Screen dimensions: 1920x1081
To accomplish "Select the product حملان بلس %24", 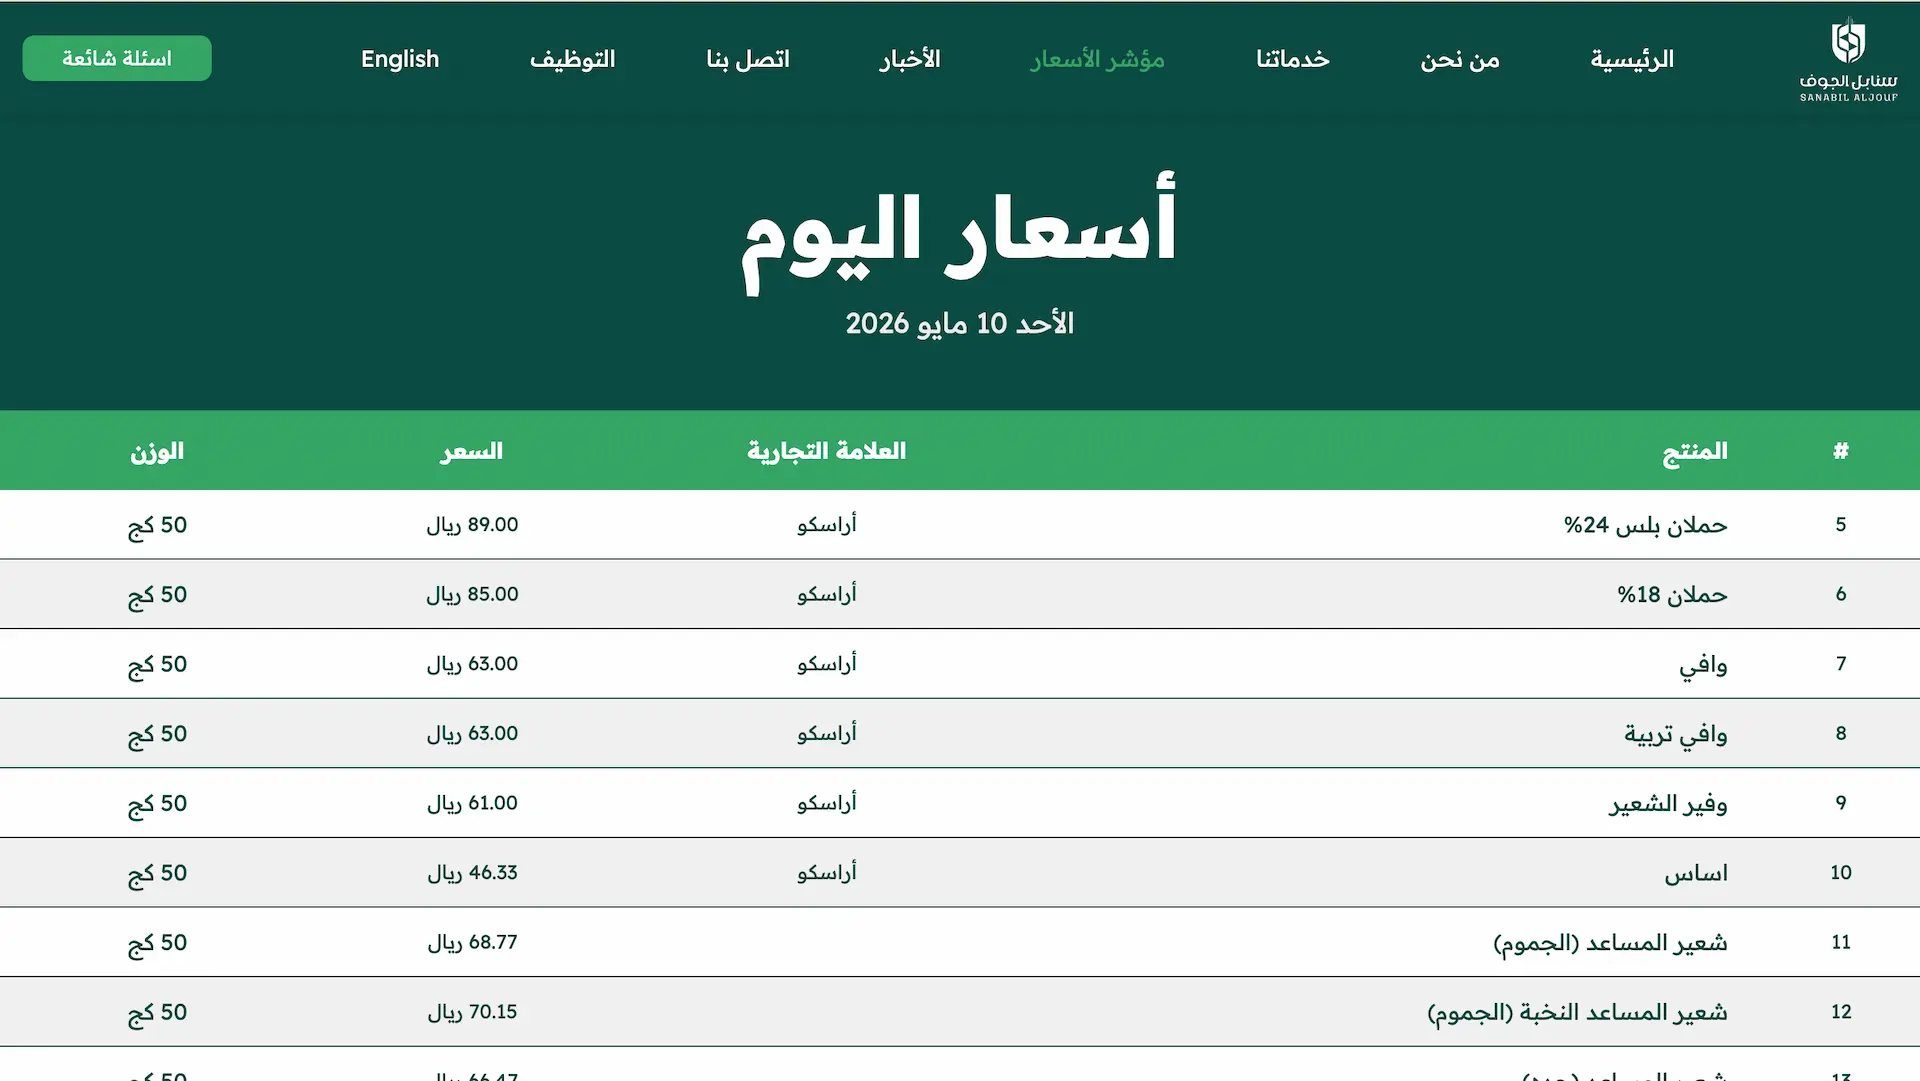I will click(x=1646, y=525).
